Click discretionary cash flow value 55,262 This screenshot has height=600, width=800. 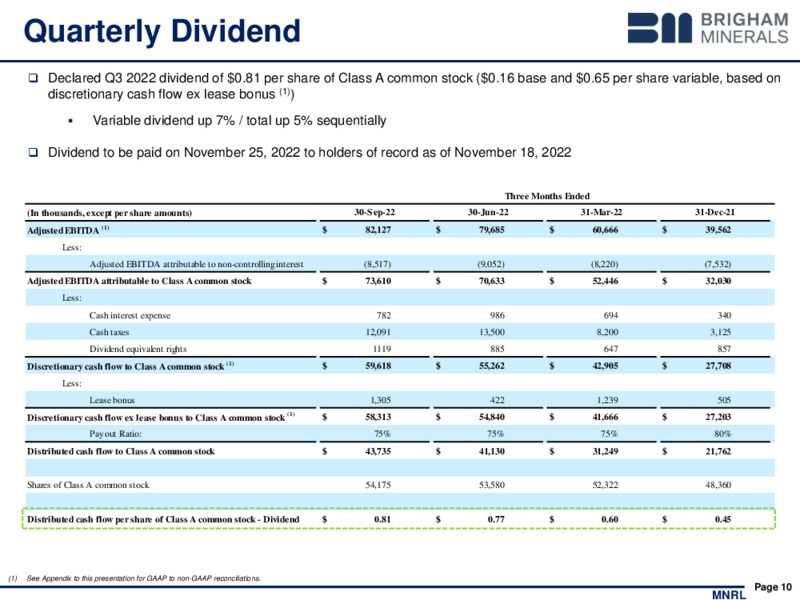tap(491, 366)
